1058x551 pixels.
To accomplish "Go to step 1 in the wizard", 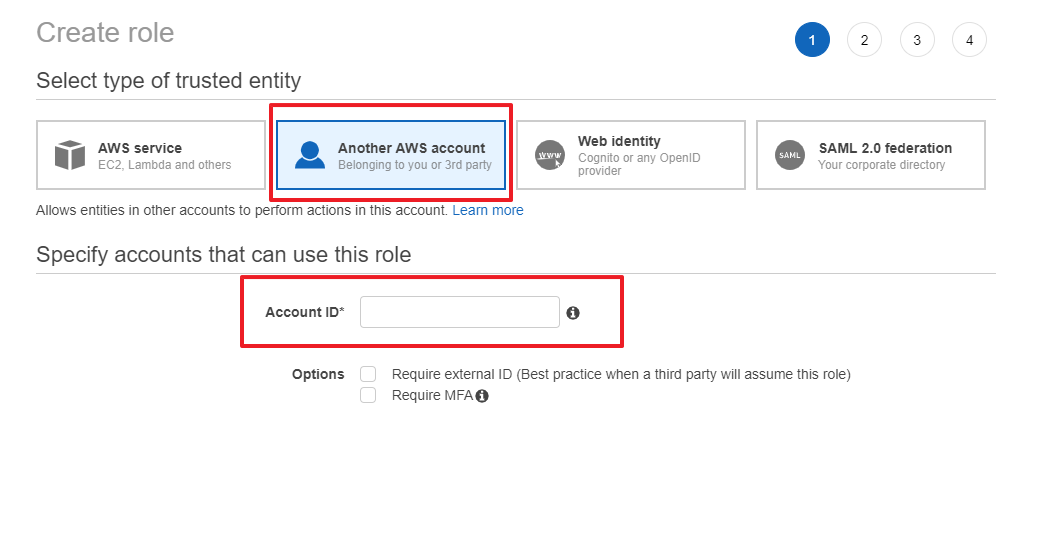I will (812, 40).
